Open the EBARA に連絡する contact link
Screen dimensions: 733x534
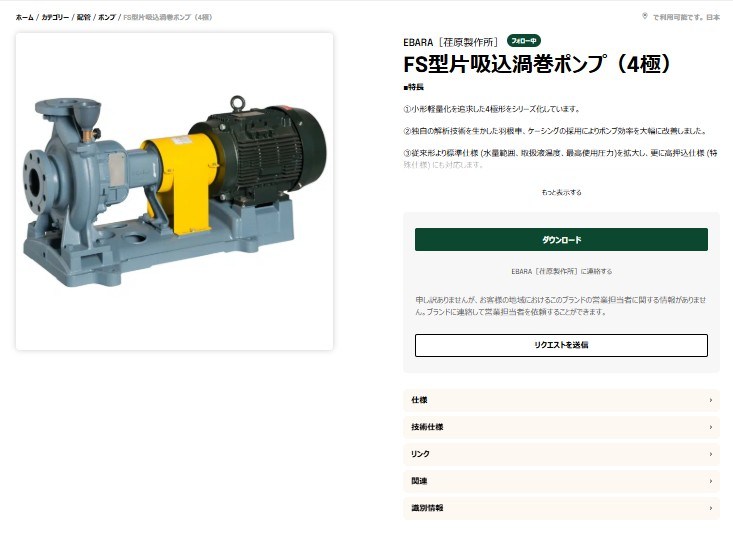click(x=561, y=271)
